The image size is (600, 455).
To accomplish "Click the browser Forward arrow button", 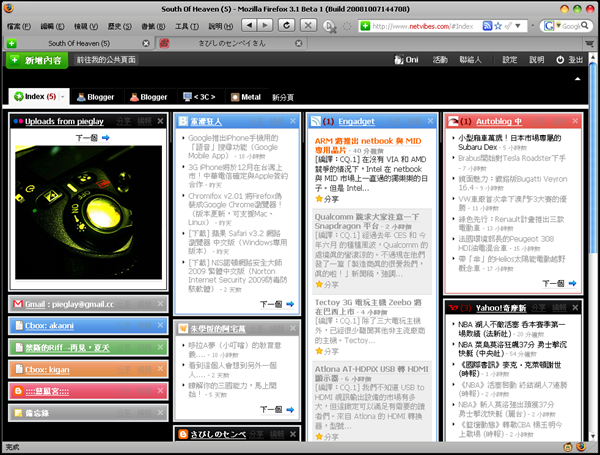I will pyautogui.click(x=264, y=26).
